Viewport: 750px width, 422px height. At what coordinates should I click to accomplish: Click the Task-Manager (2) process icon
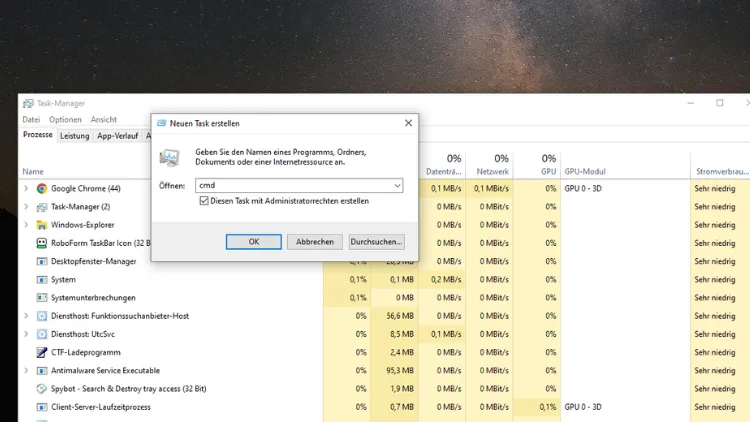42,207
